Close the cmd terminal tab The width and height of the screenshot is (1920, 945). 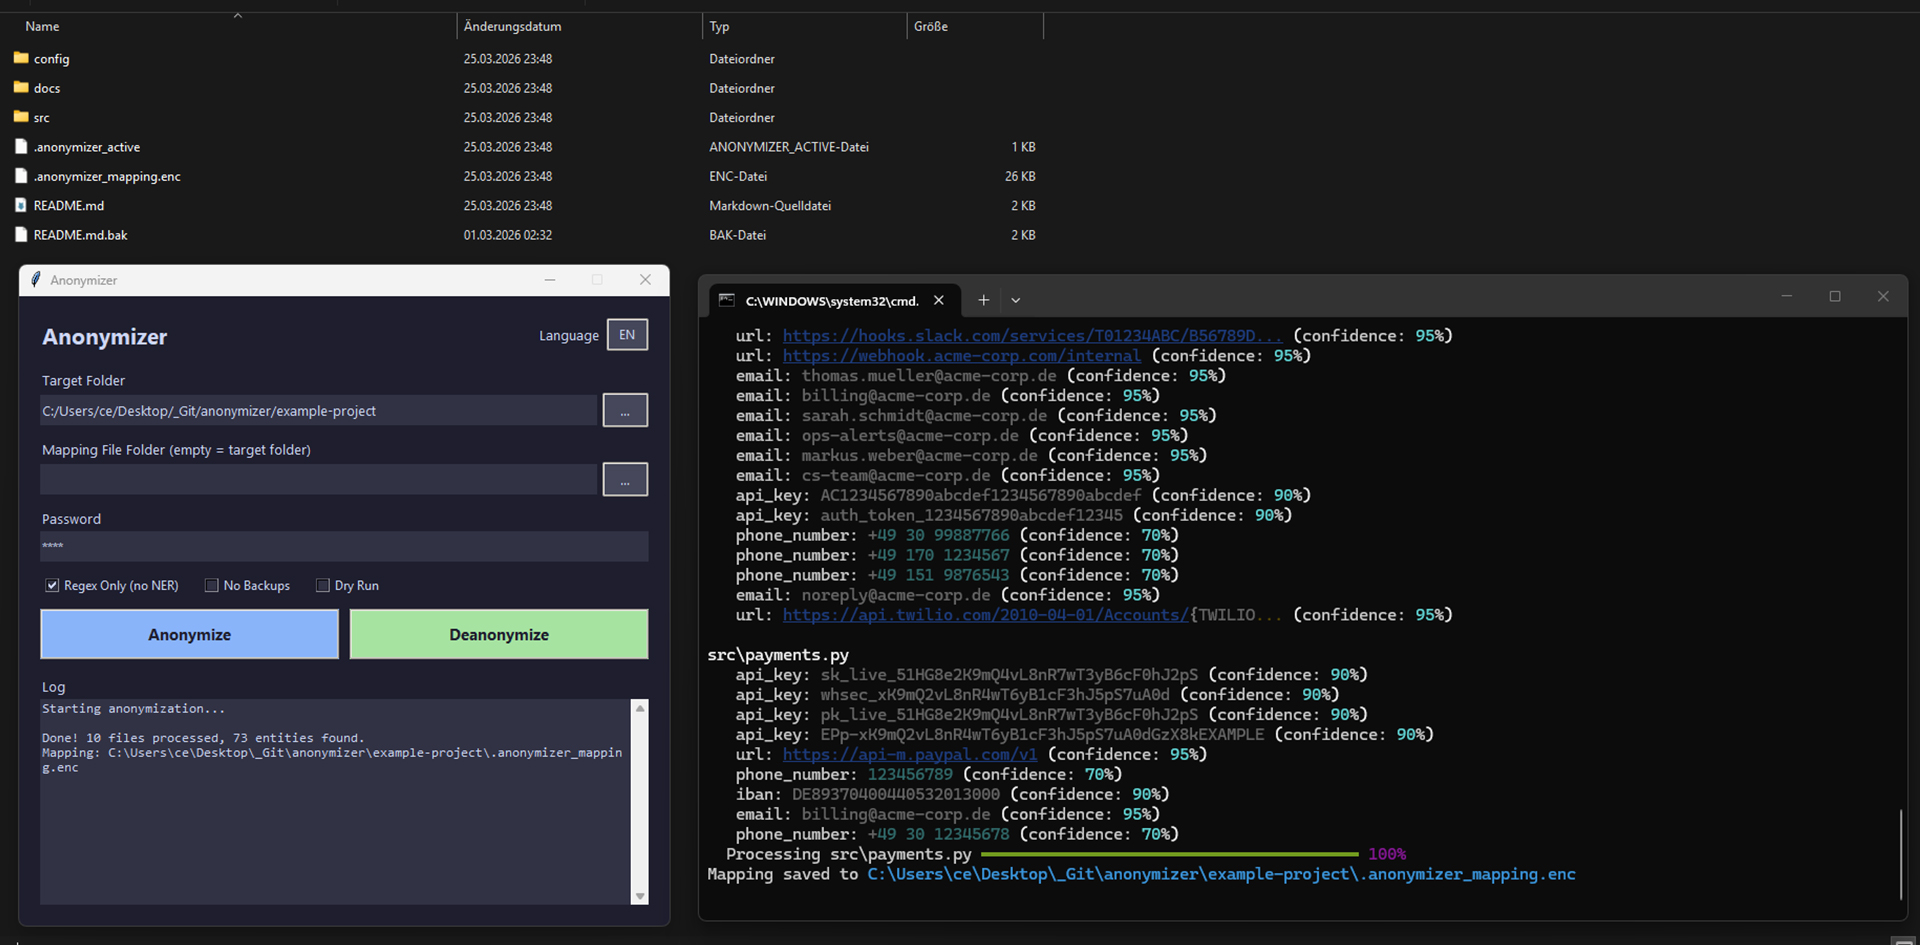(938, 300)
